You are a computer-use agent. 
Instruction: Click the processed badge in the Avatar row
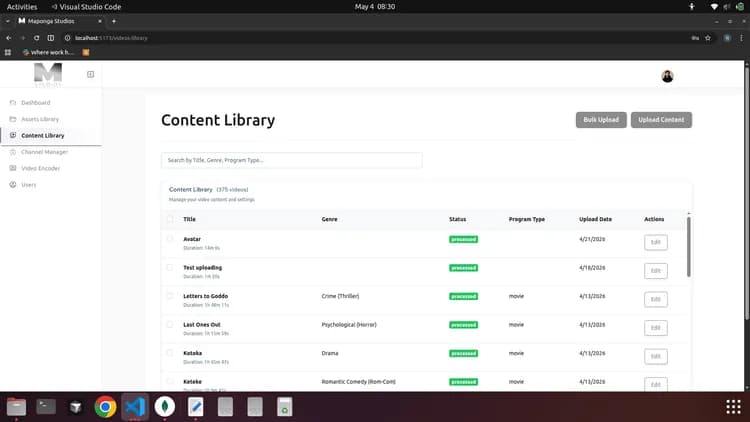coord(463,239)
